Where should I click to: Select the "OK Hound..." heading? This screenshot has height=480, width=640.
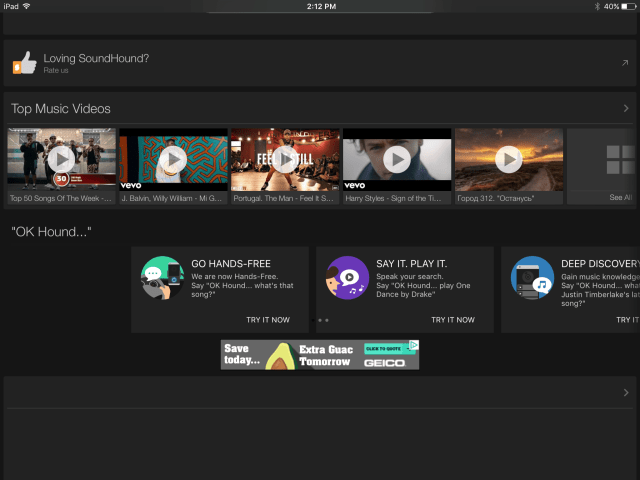pos(51,232)
